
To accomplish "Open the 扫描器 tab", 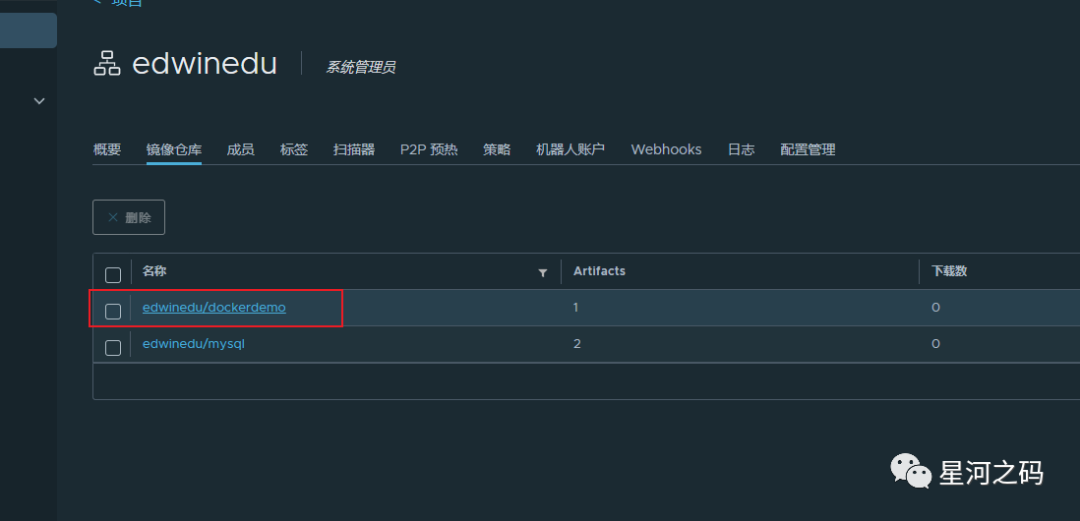I will coord(354,150).
